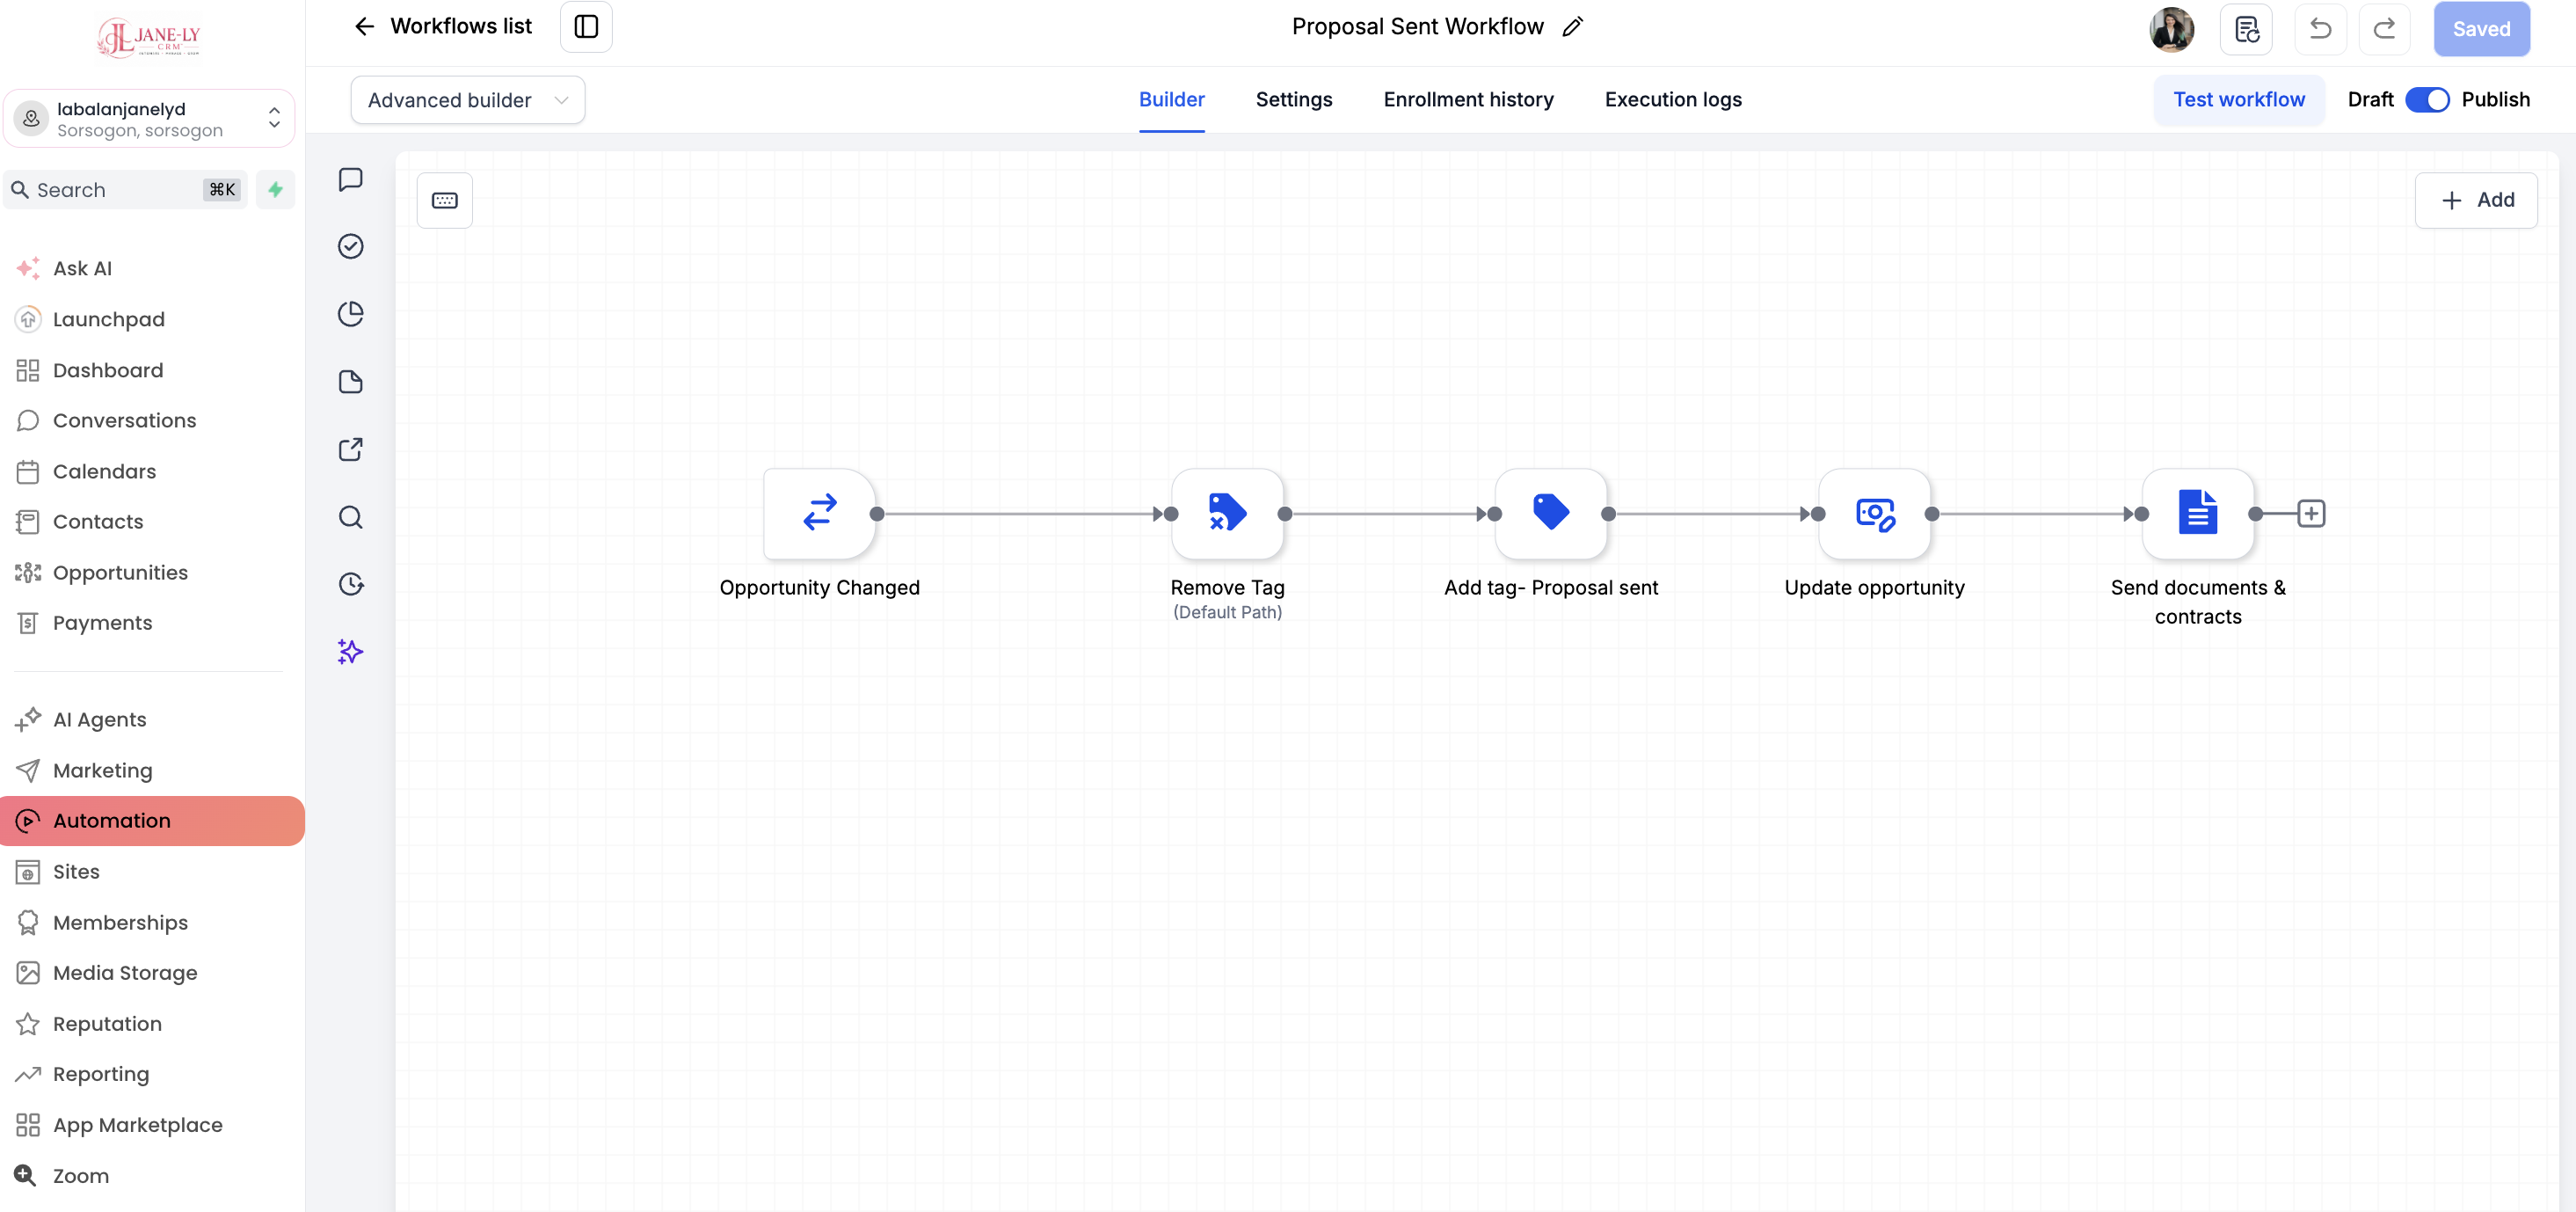
Task: Open Reputation in the sidebar
Action: pyautogui.click(x=107, y=1023)
